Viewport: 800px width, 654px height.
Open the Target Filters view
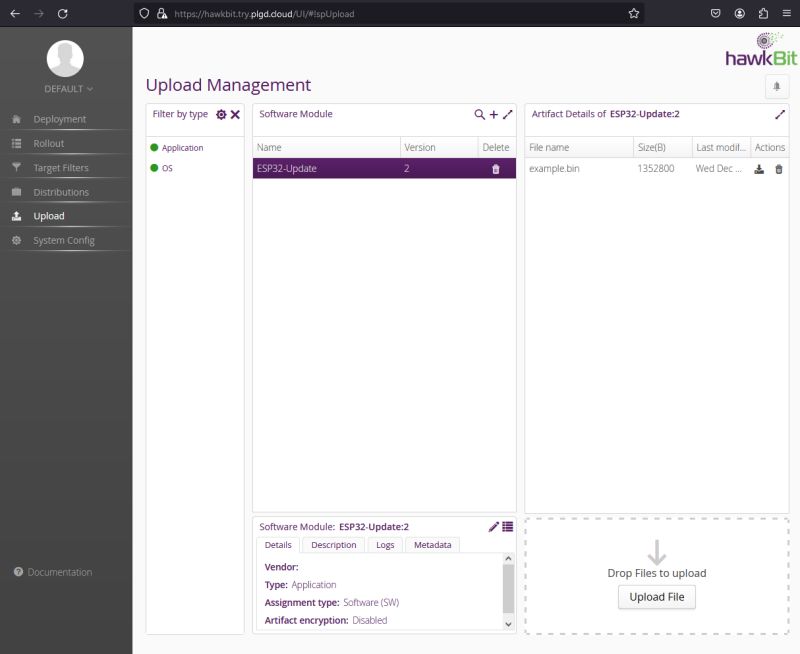[61, 168]
